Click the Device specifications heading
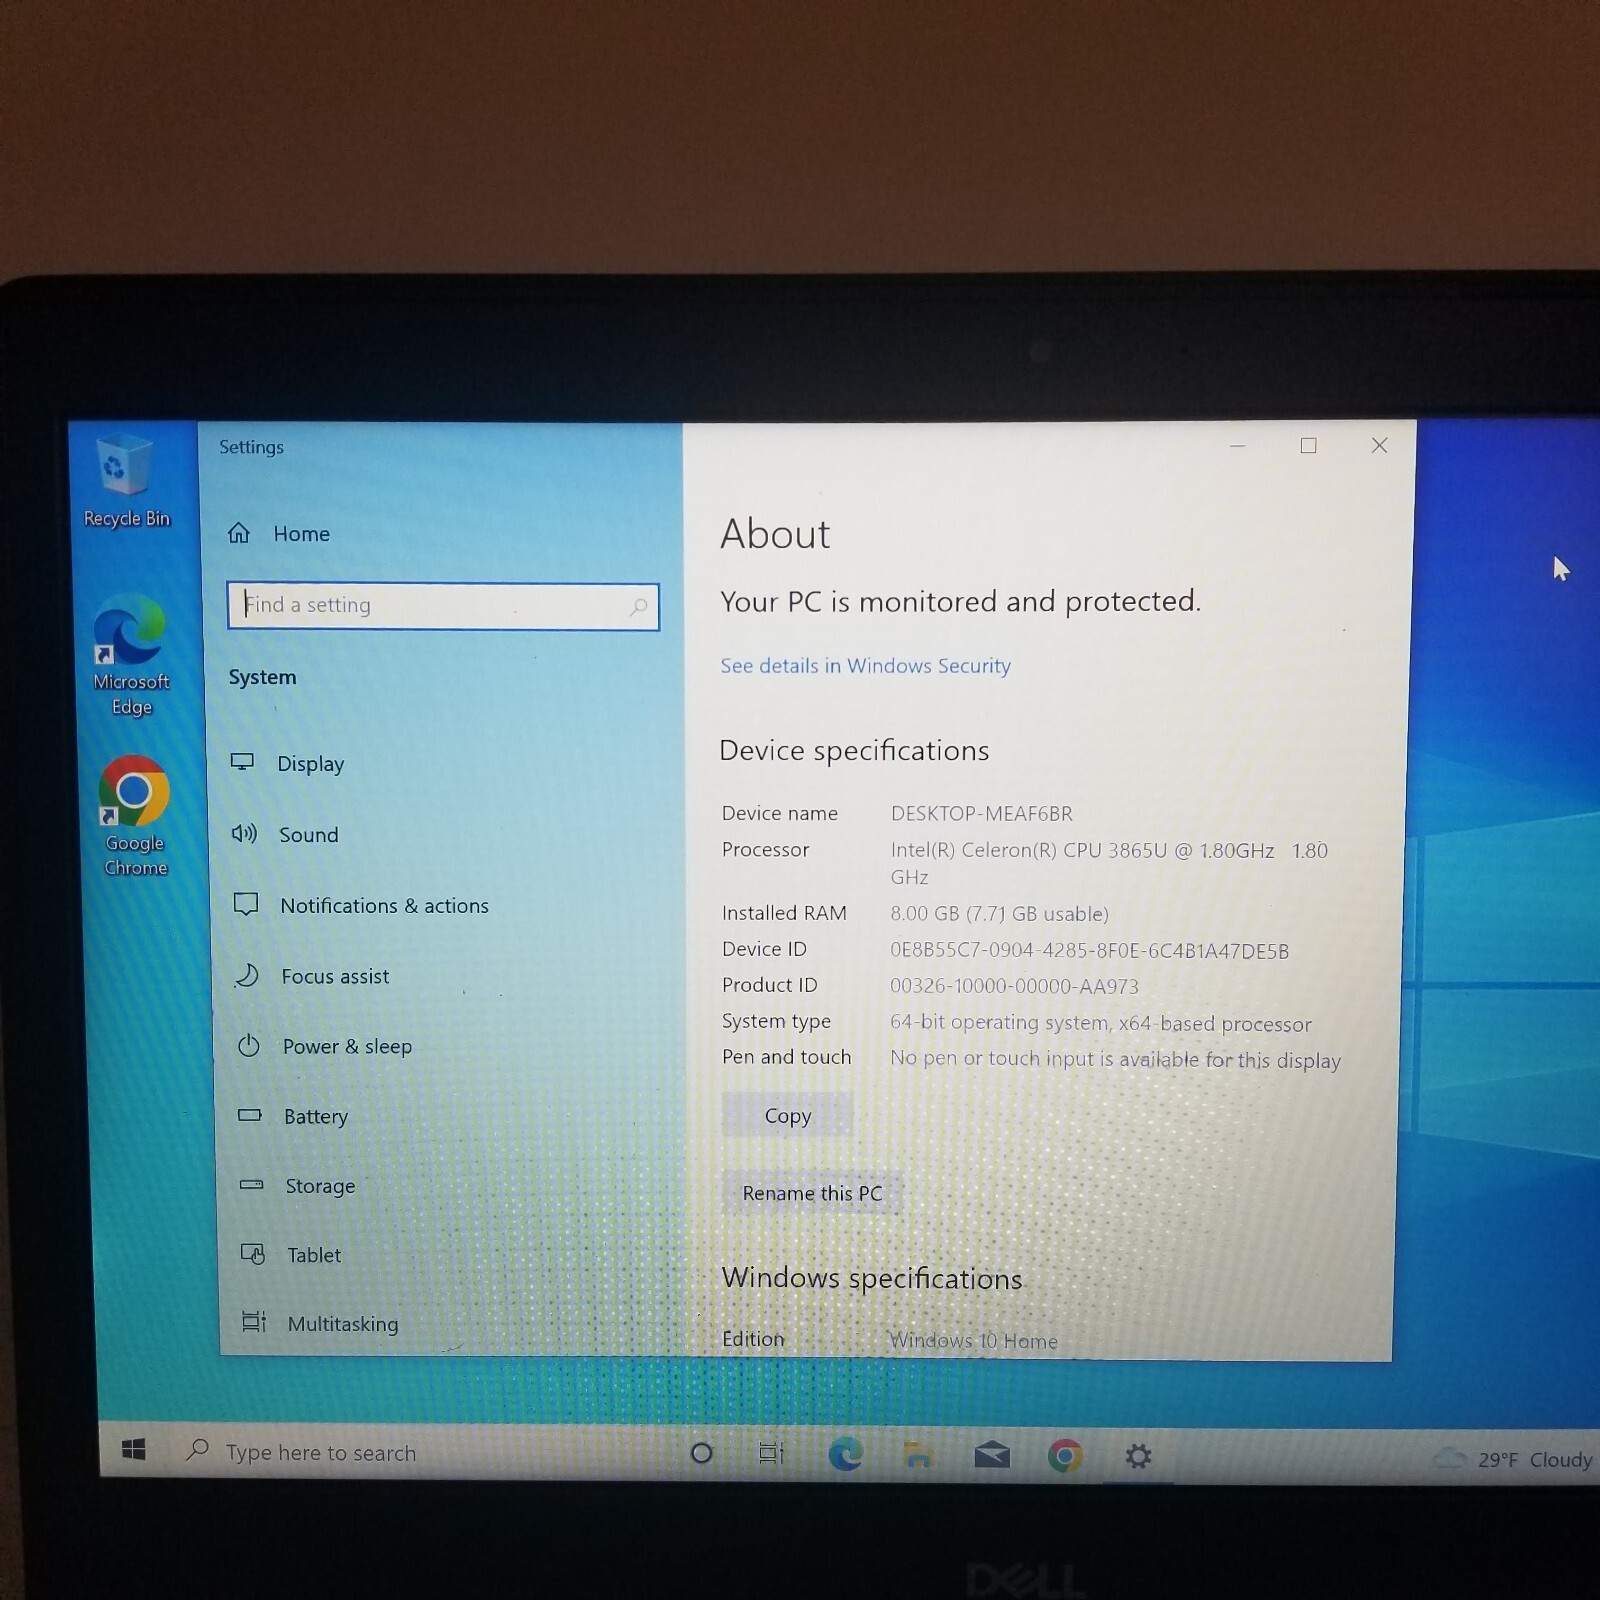 854,750
